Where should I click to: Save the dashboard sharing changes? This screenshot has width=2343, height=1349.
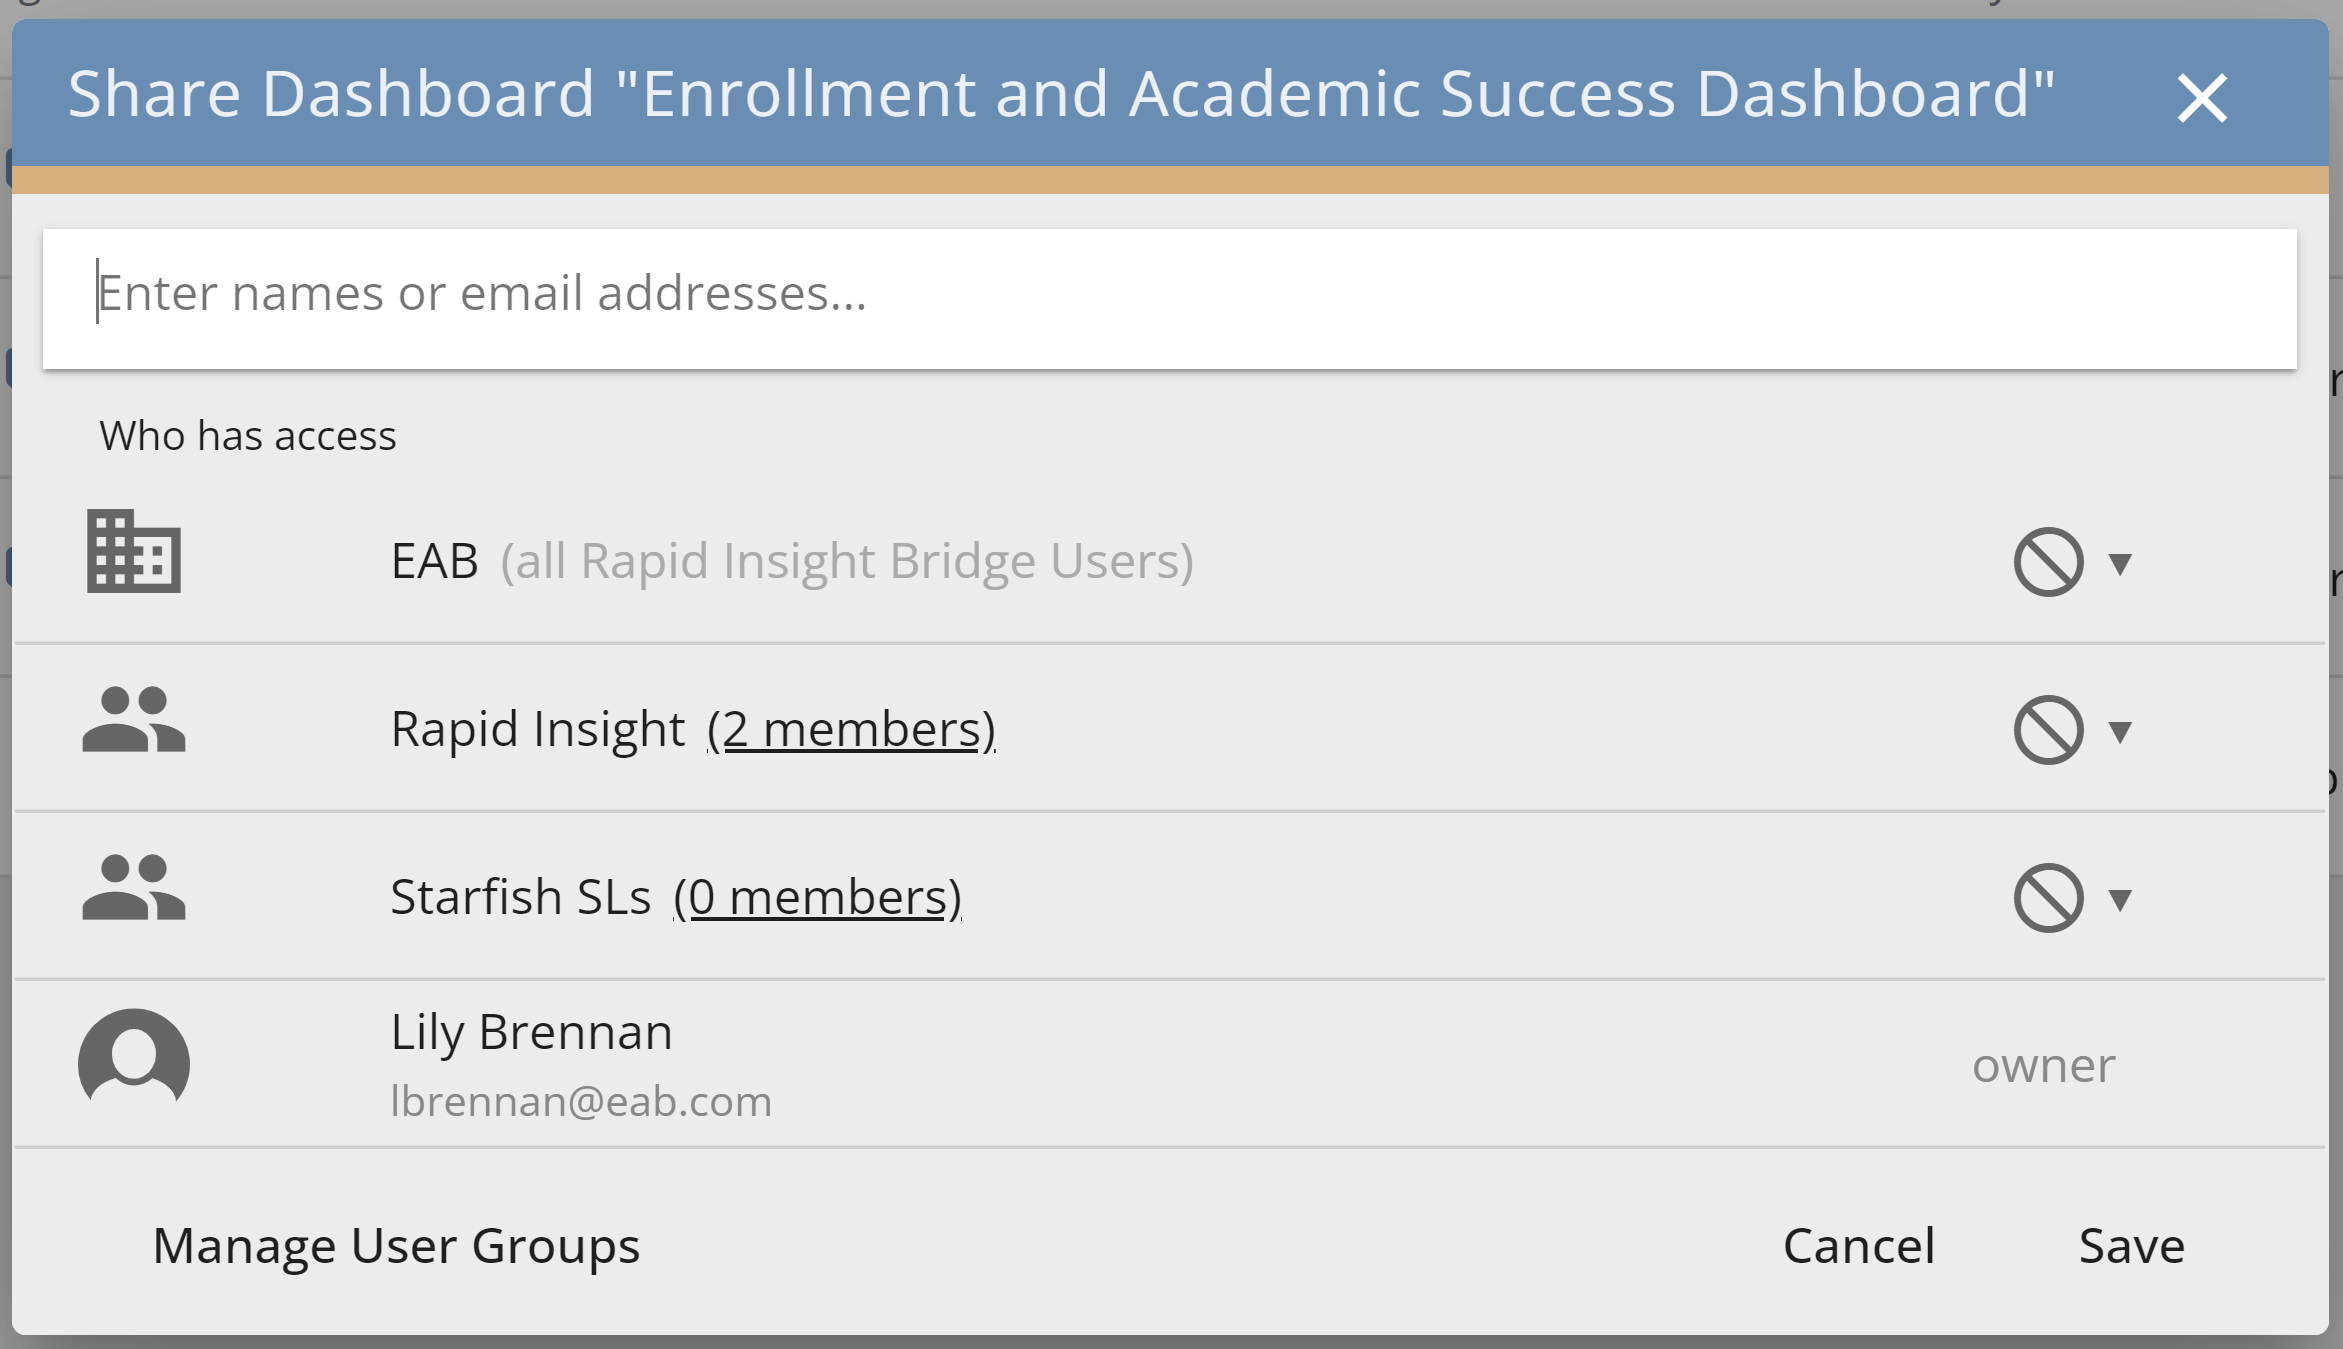tap(2131, 1245)
